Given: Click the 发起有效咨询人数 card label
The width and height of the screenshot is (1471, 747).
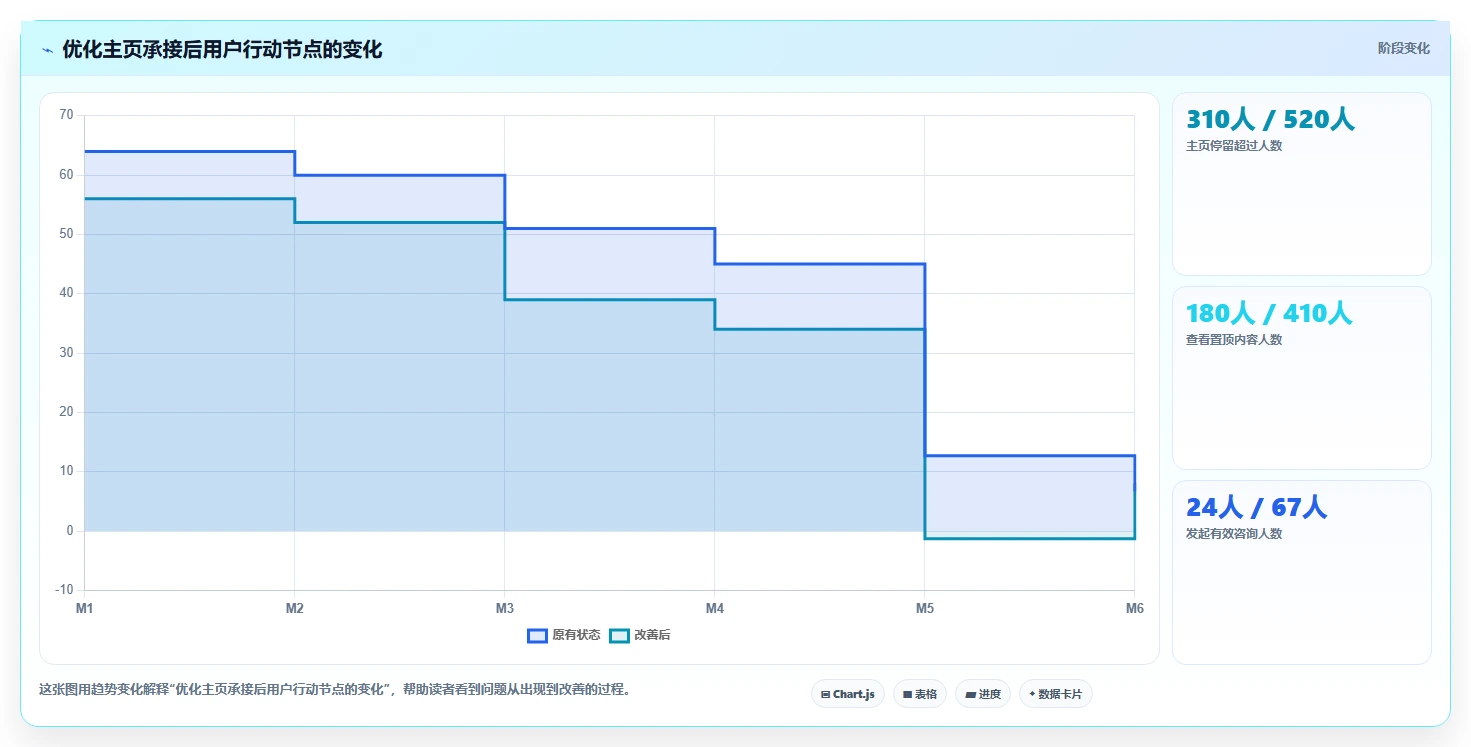Looking at the screenshot, I should [x=1234, y=533].
